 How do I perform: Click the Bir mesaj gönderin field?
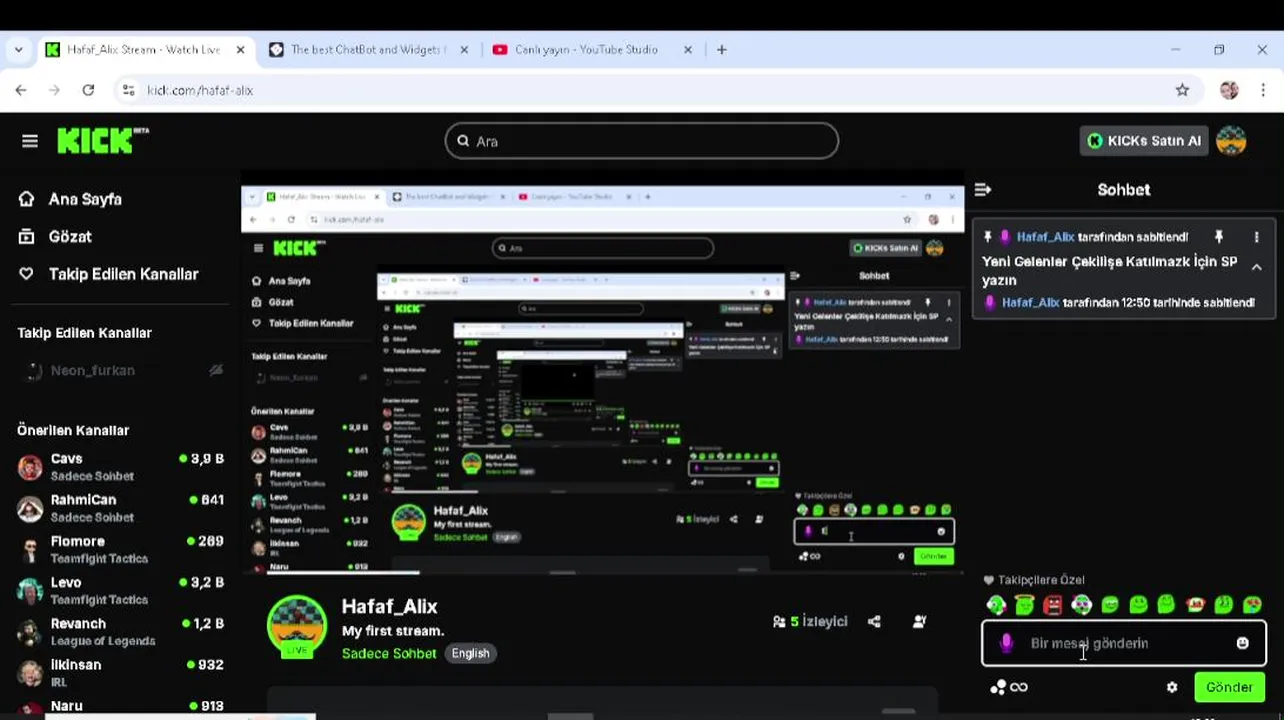[x=1124, y=643]
